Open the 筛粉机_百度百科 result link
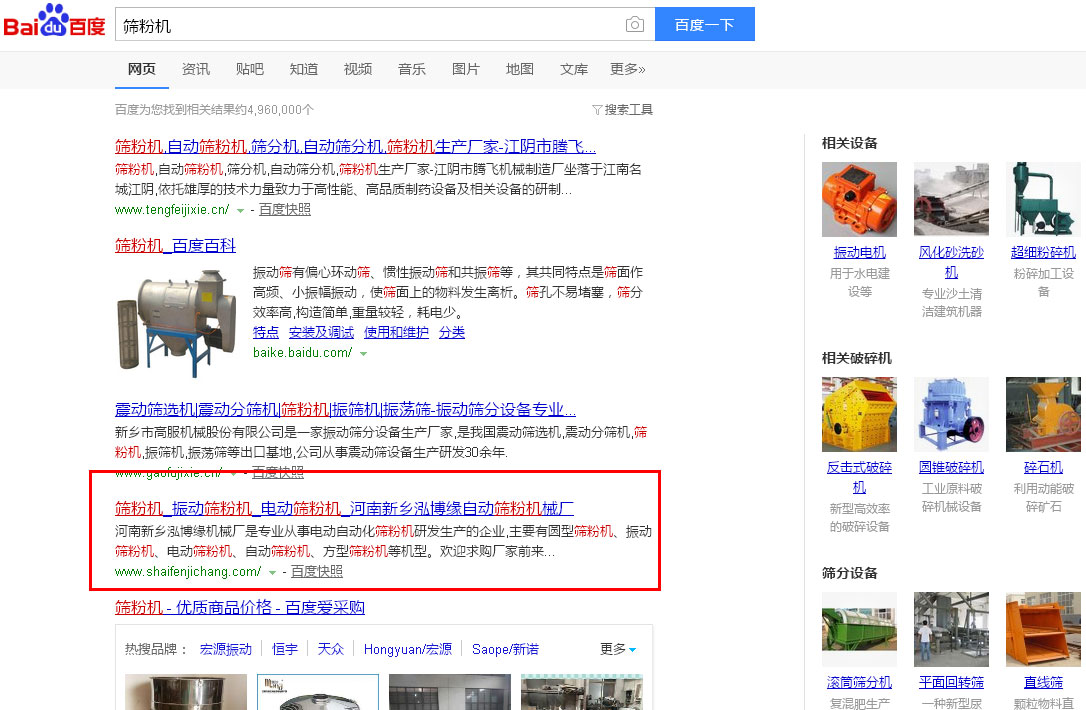The image size is (1086, 710). (x=175, y=246)
